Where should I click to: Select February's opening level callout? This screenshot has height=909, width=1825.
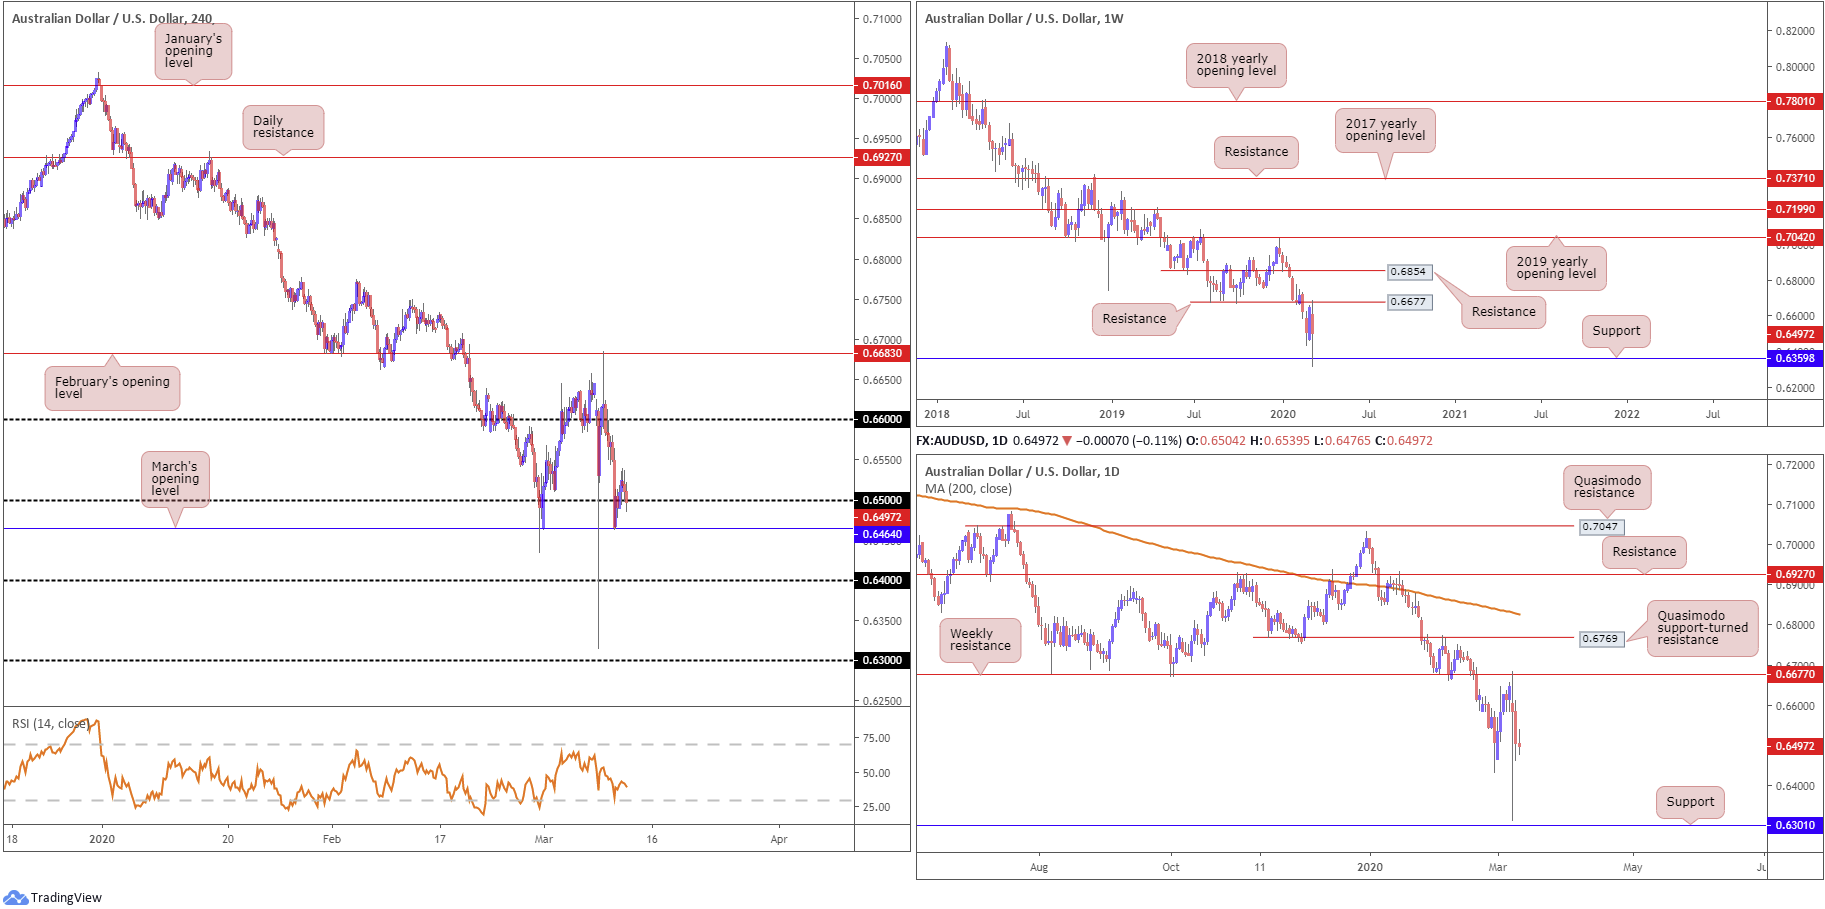(x=112, y=388)
